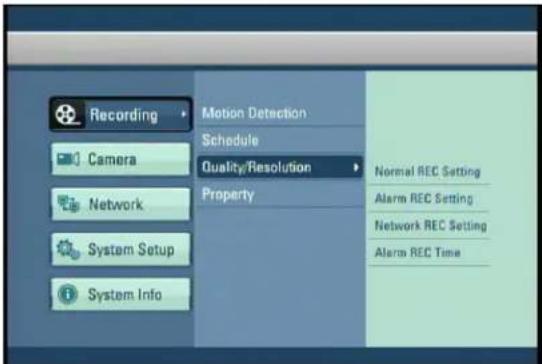Screen dimensions: 542x364
Task: Open Alarm REC Time
Action: (x=418, y=252)
